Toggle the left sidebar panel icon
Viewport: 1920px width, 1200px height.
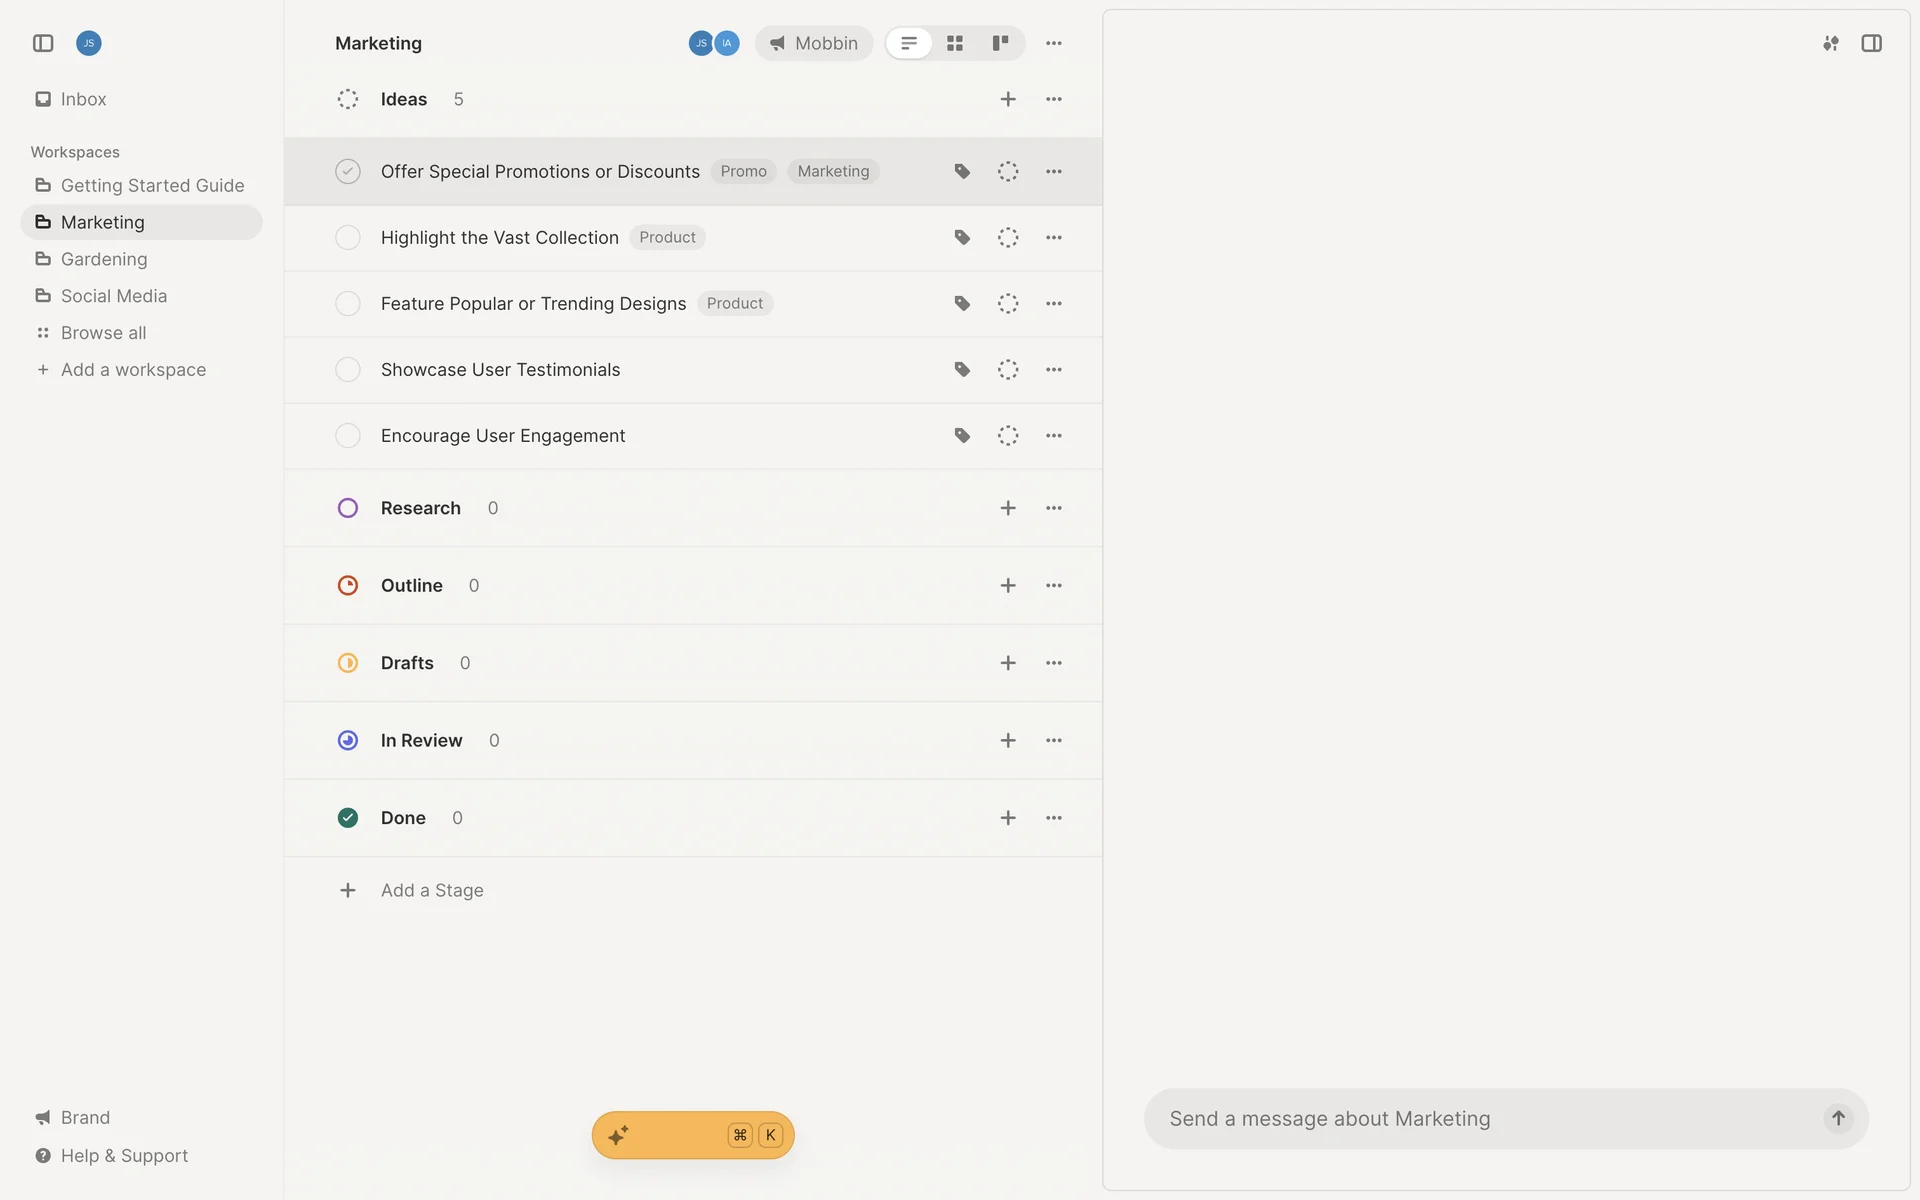tap(43, 43)
